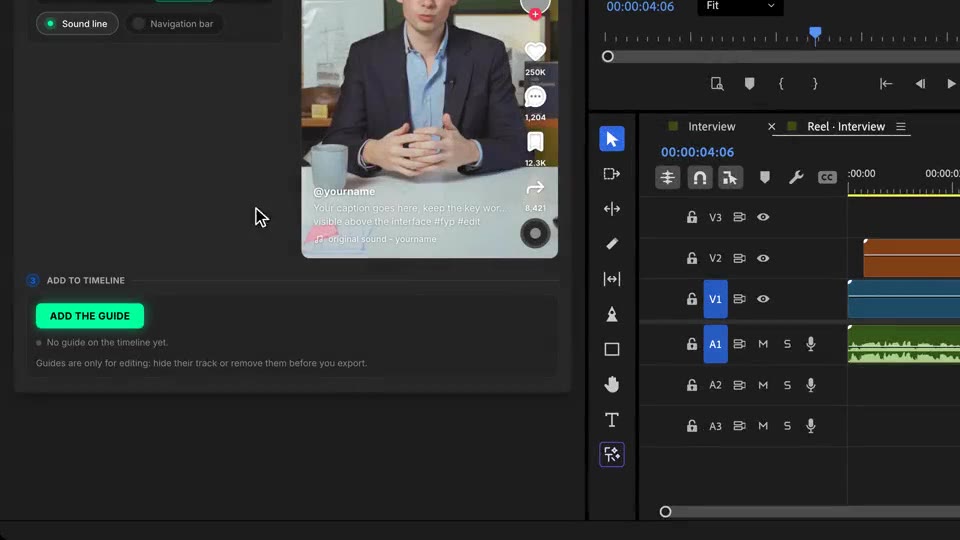The image size is (960, 540).
Task: Hide track V2 with eye icon
Action: pos(763,258)
